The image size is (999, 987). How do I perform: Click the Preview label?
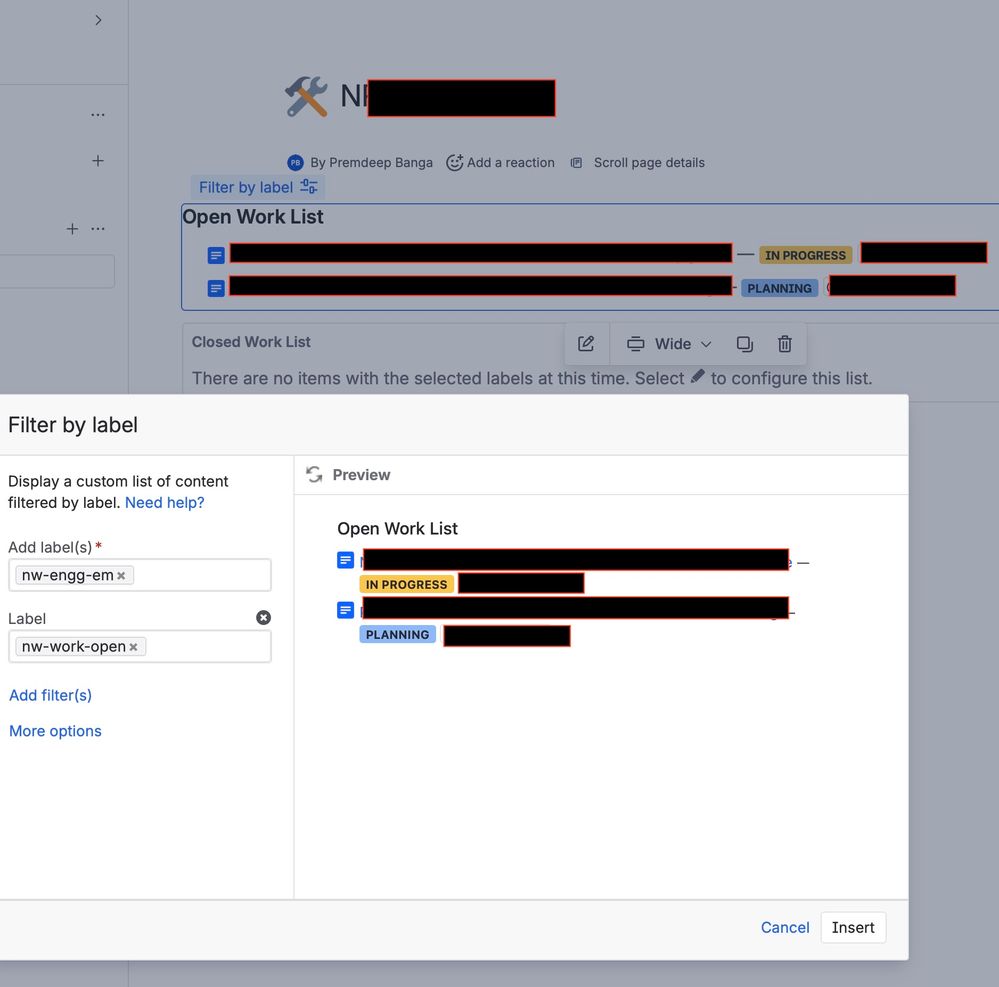(x=361, y=475)
